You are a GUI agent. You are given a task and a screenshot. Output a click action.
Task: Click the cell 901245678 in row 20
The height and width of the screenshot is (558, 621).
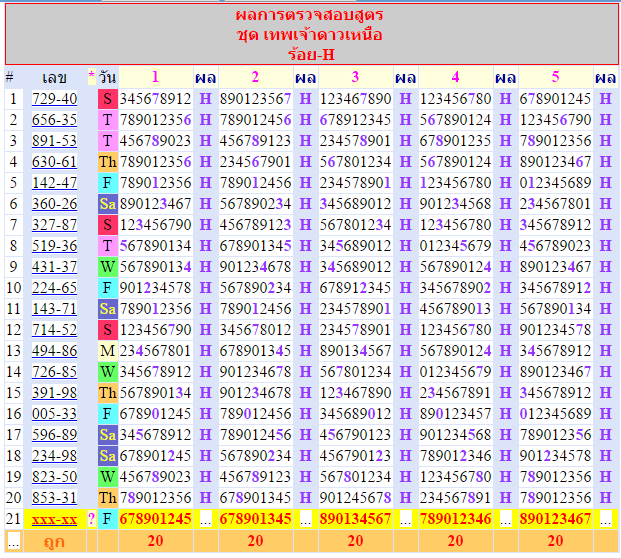(356, 498)
